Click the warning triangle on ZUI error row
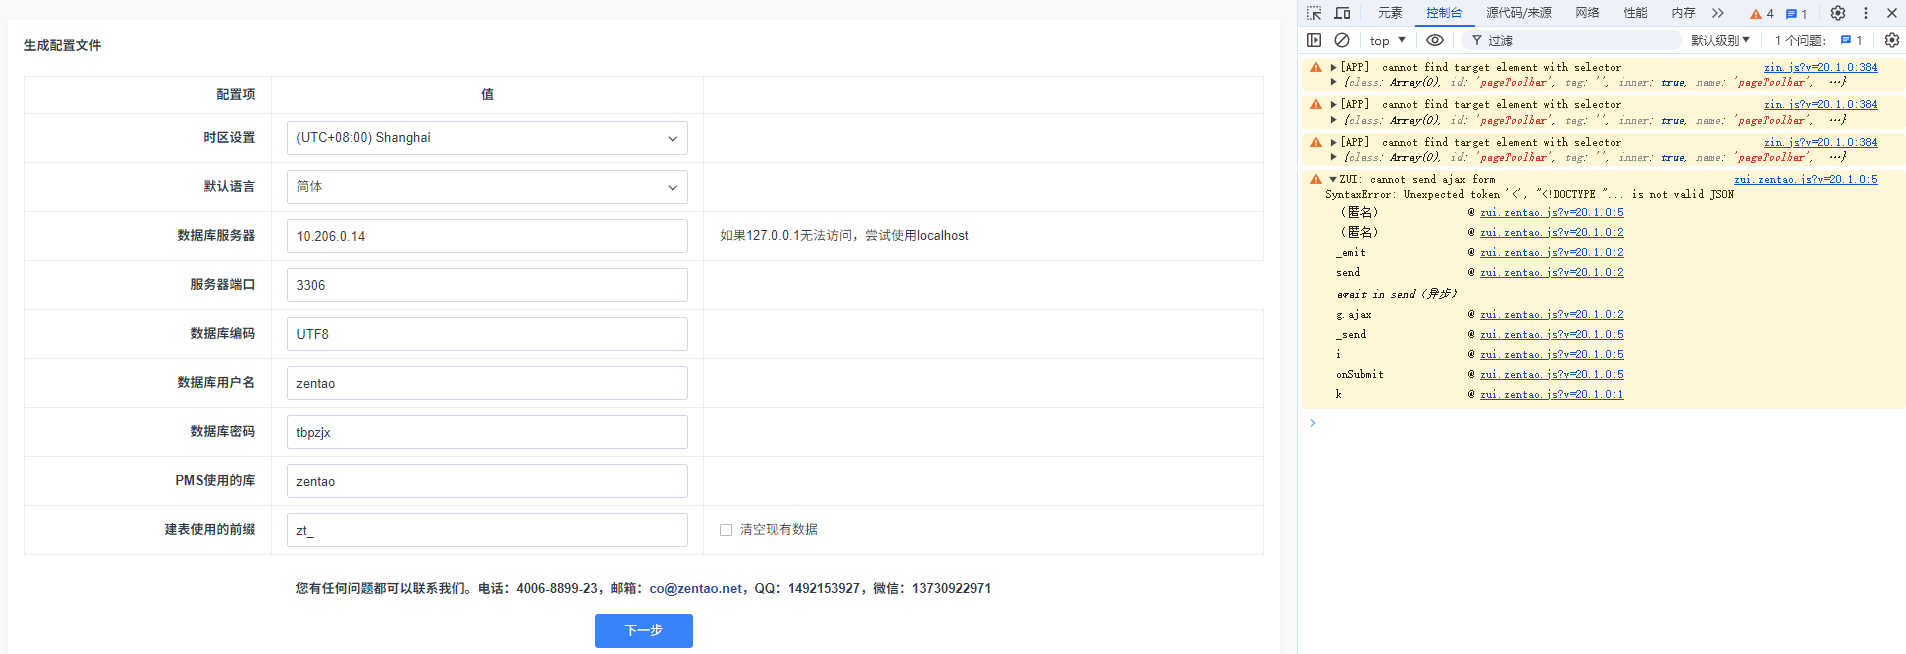Viewport: 1906px width, 654px height. coord(1316,180)
